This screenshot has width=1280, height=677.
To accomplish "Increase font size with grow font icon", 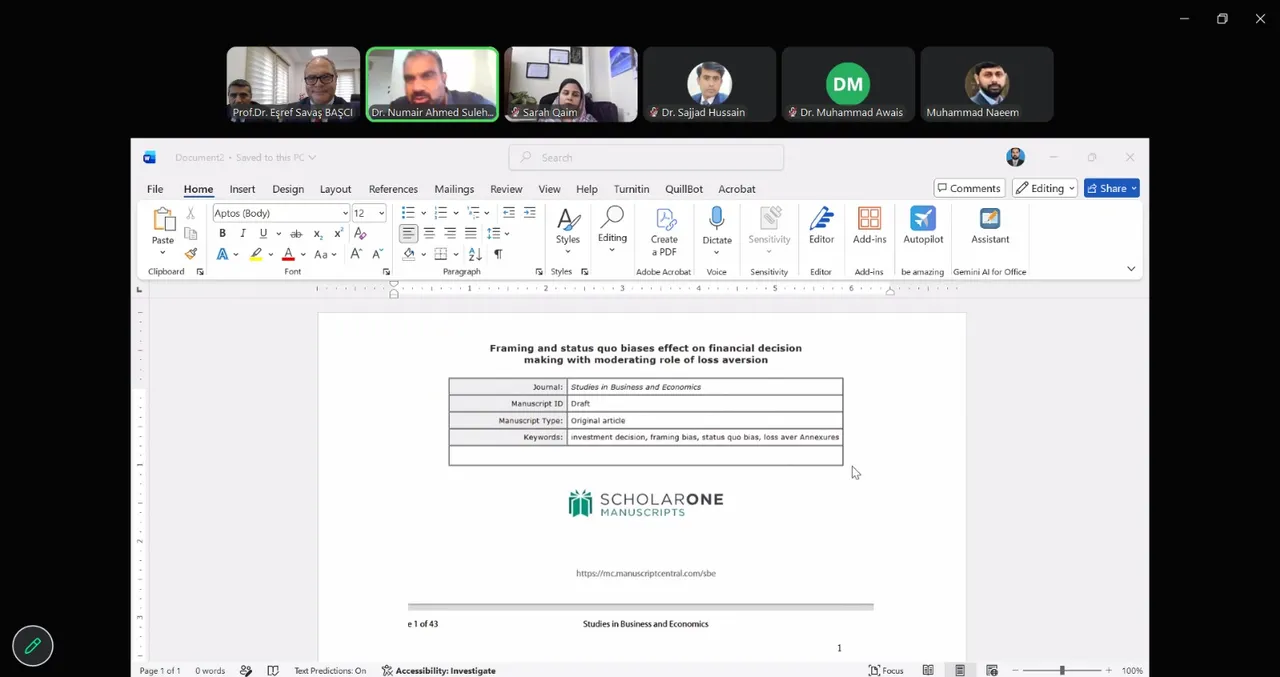I will coord(356,254).
